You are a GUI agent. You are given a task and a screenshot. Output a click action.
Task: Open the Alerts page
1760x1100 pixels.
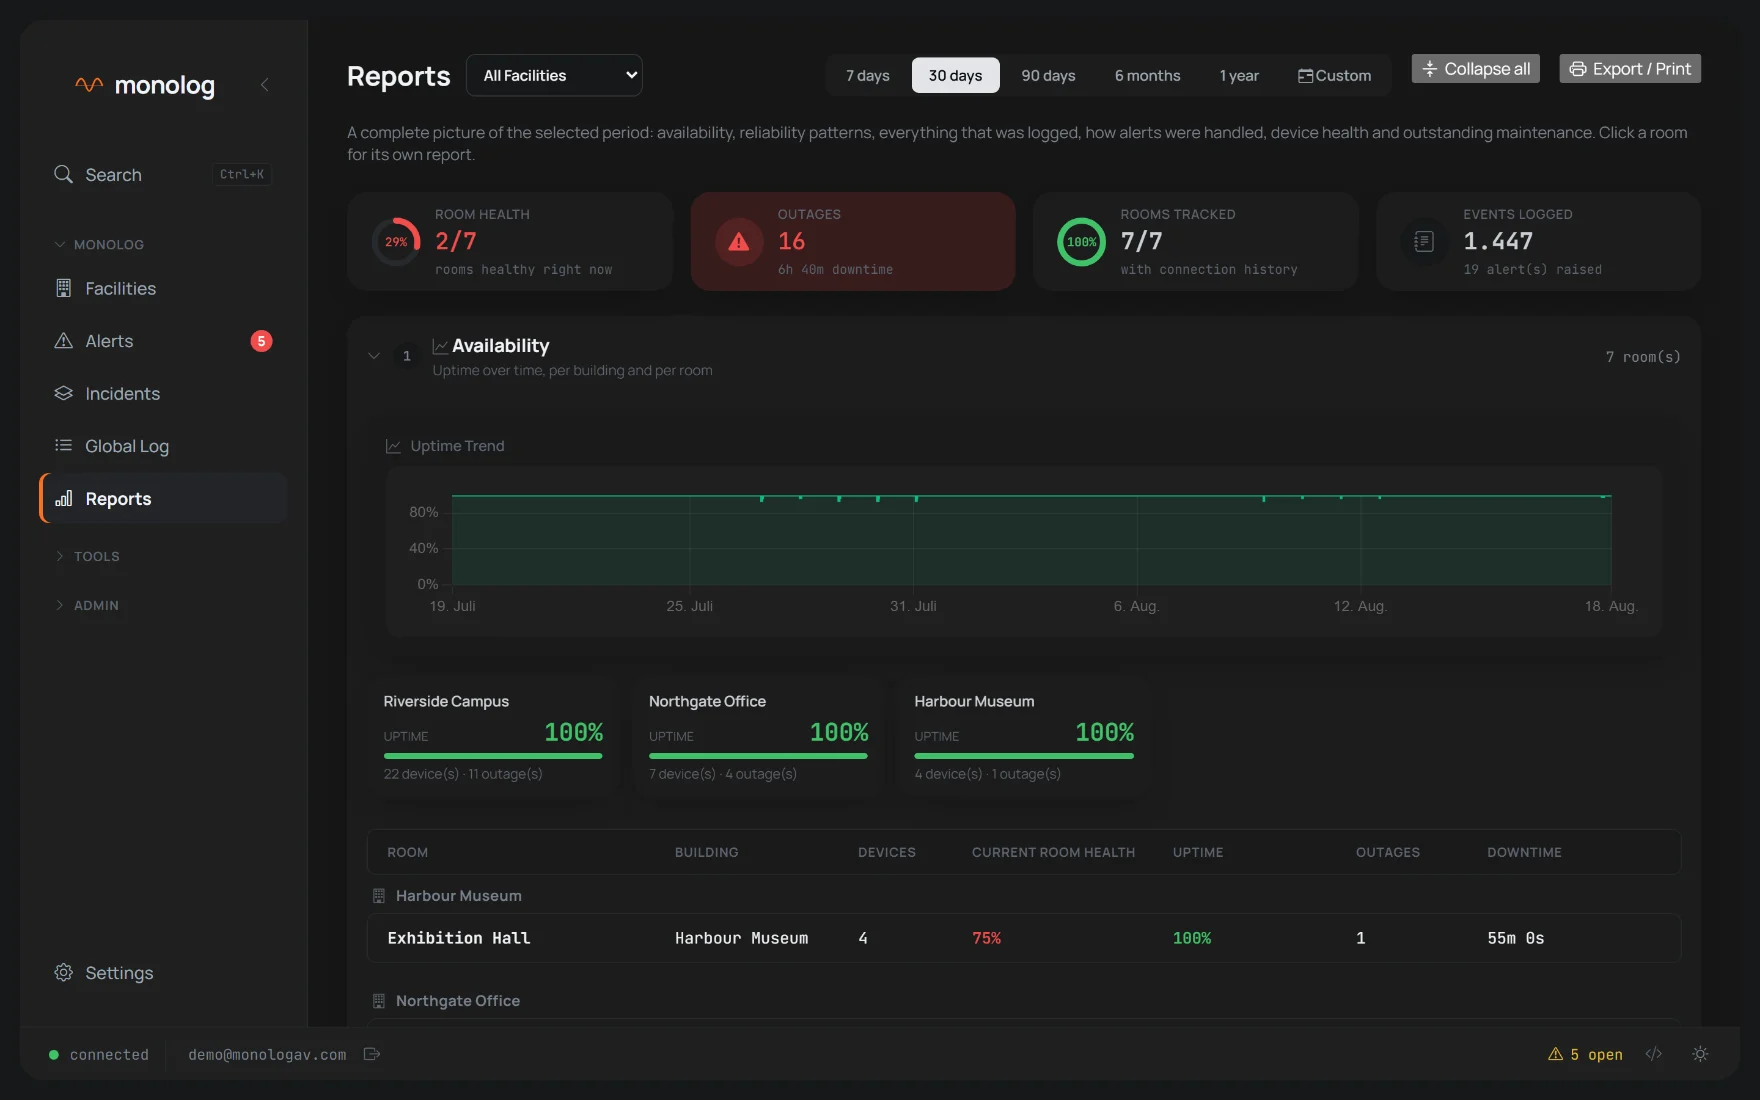pos(163,341)
